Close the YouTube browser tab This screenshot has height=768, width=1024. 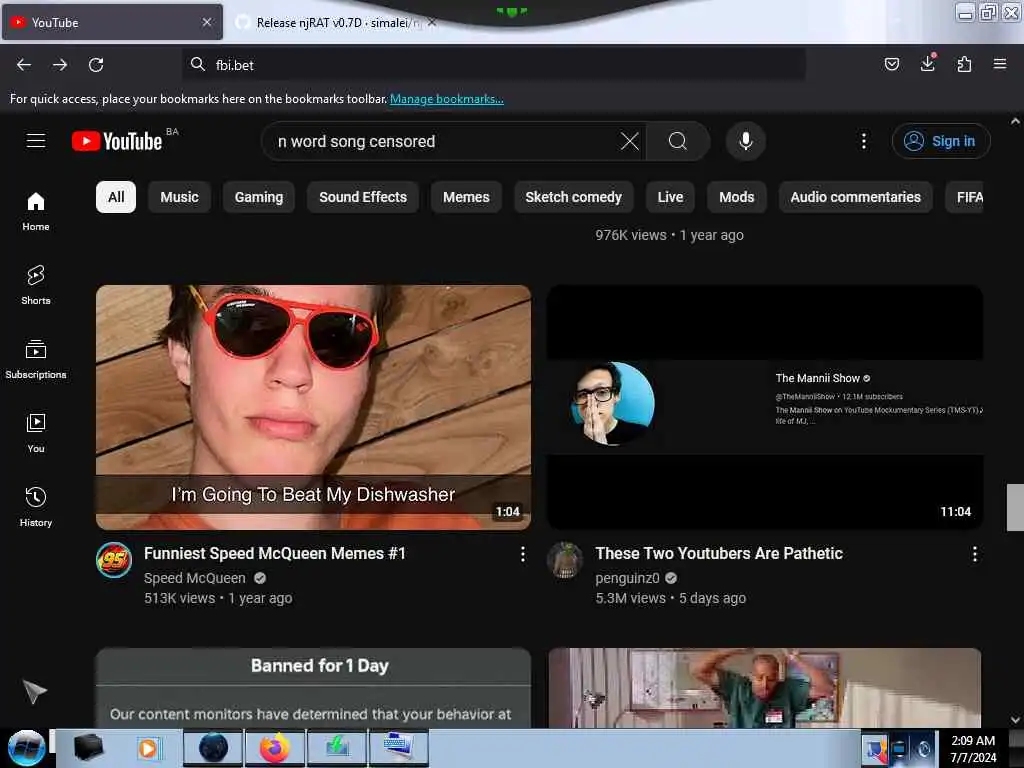[207, 22]
